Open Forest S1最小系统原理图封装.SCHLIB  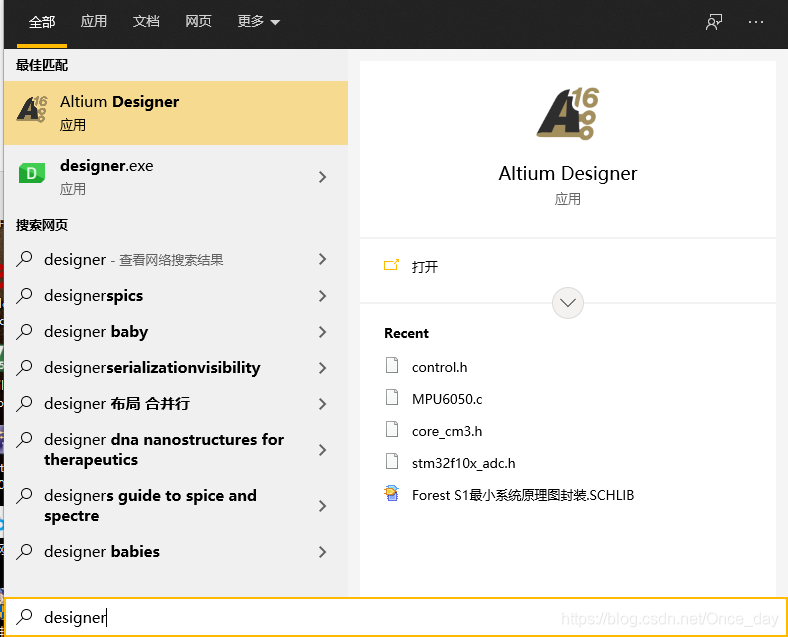click(x=523, y=495)
